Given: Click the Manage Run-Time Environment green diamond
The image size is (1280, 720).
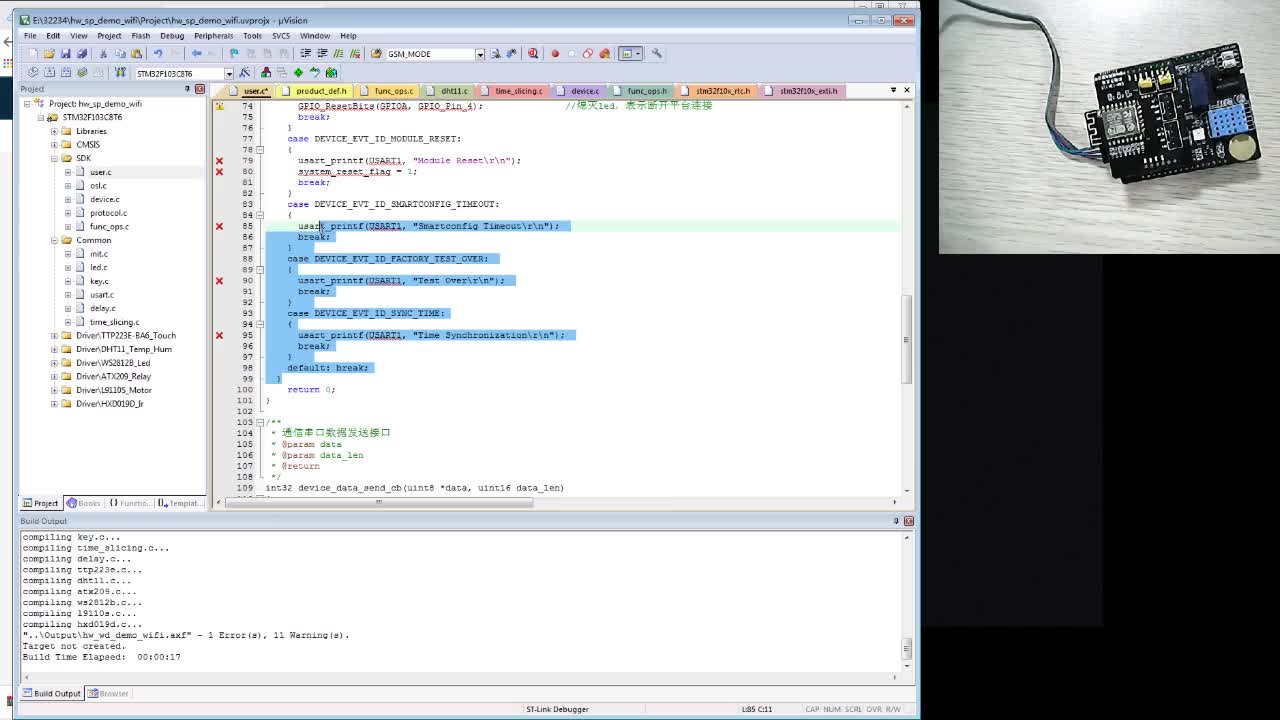Looking at the screenshot, I should (298, 73).
